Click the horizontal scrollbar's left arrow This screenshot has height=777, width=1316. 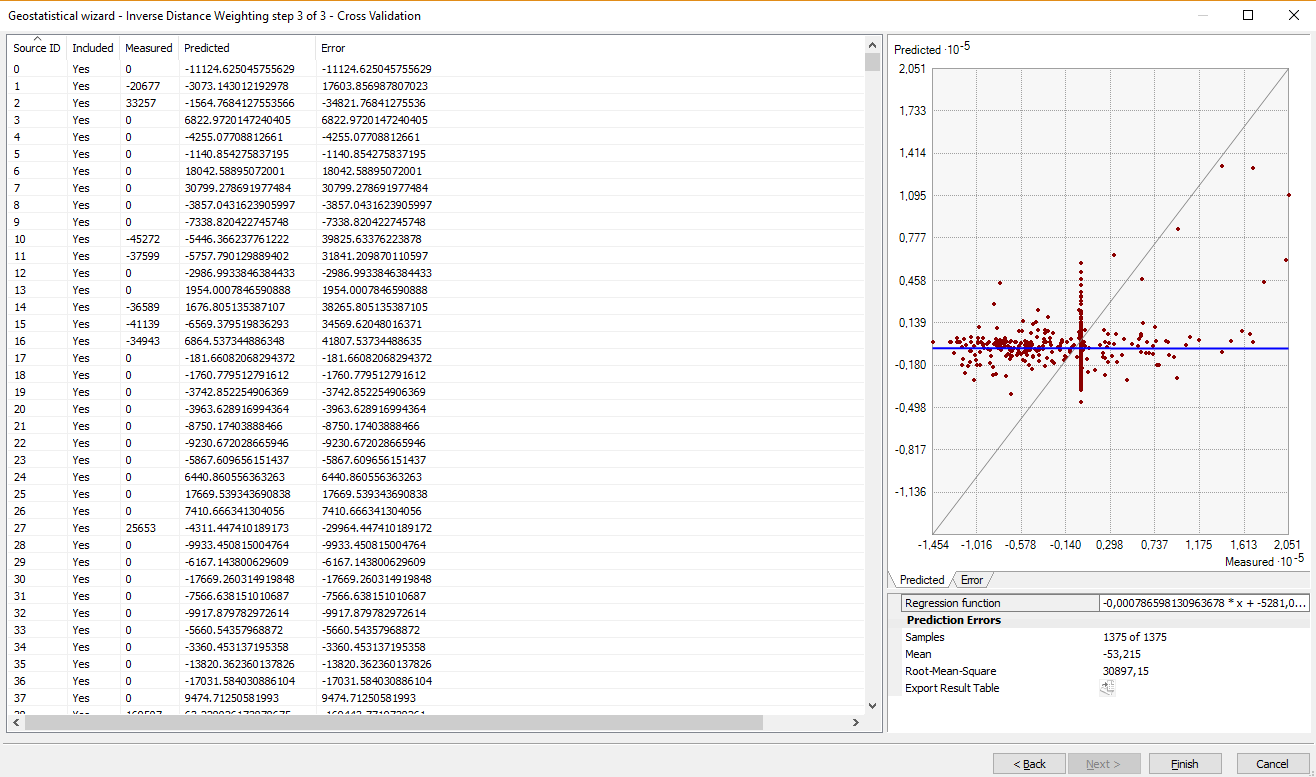pyautogui.click(x=16, y=722)
